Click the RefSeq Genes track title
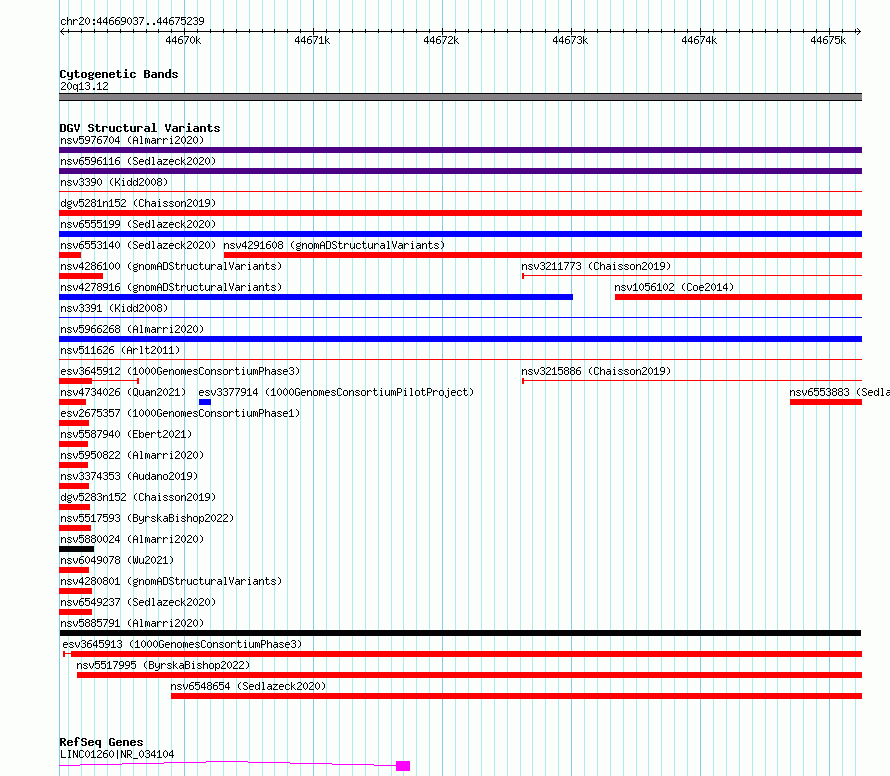The width and height of the screenshot is (890, 776). pyautogui.click(x=101, y=743)
